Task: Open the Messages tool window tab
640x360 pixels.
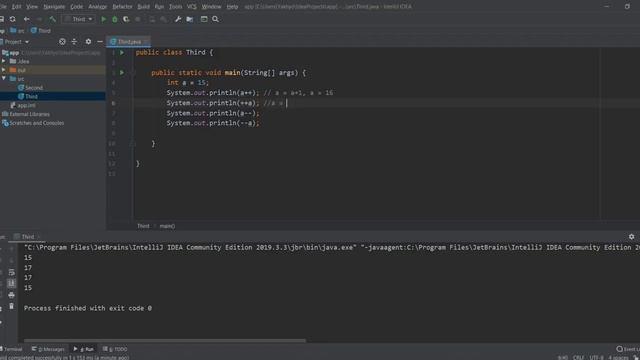Action: pyautogui.click(x=48, y=349)
